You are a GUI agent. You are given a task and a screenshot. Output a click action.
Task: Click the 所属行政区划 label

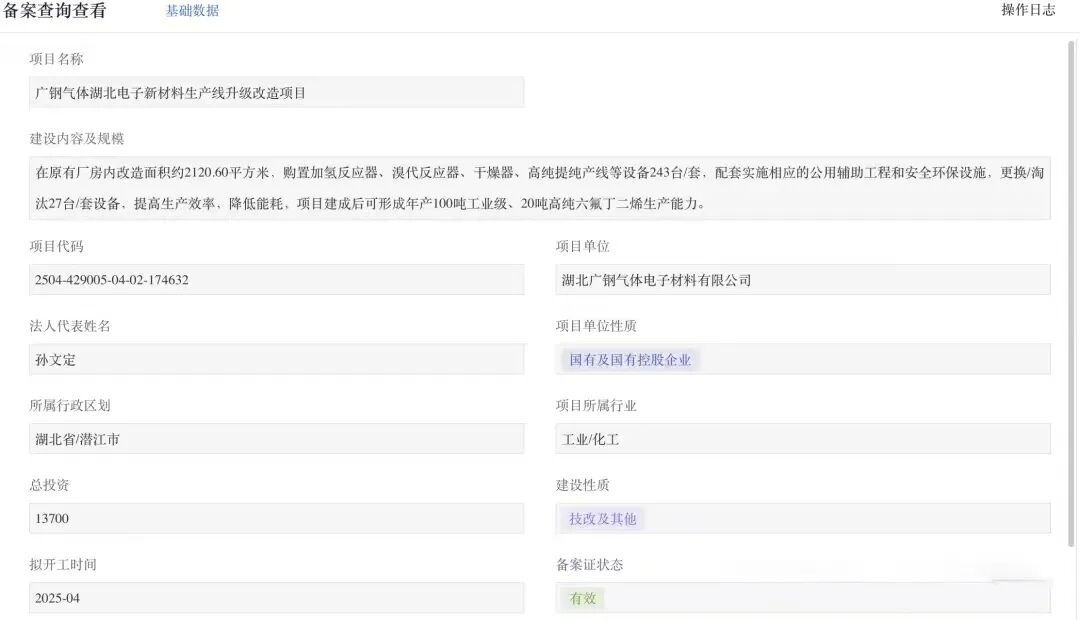coord(70,405)
